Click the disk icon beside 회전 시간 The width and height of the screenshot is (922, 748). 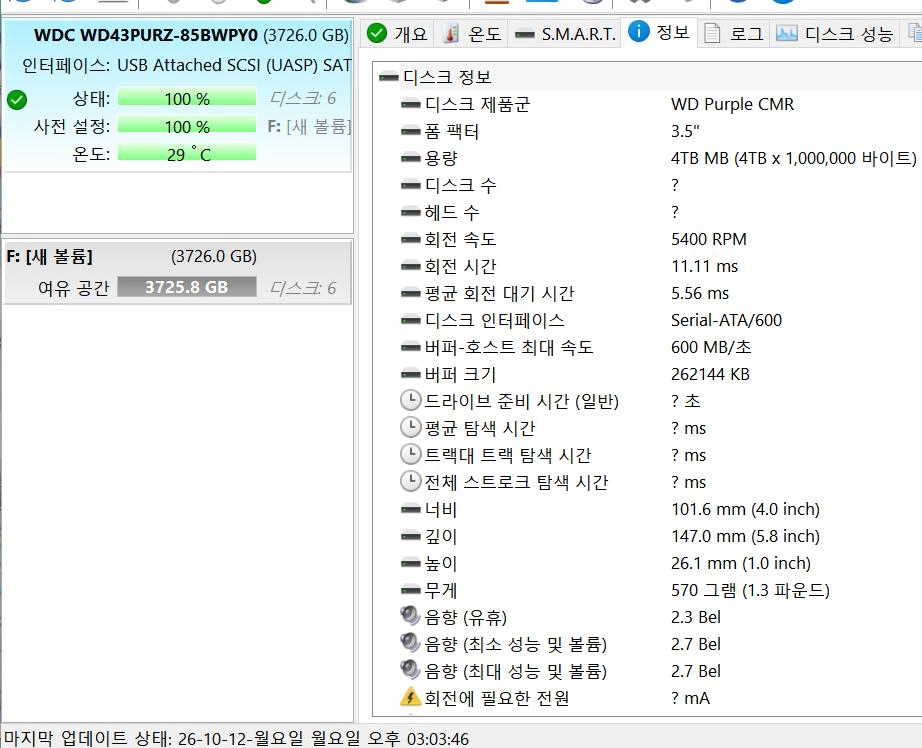(x=410, y=267)
